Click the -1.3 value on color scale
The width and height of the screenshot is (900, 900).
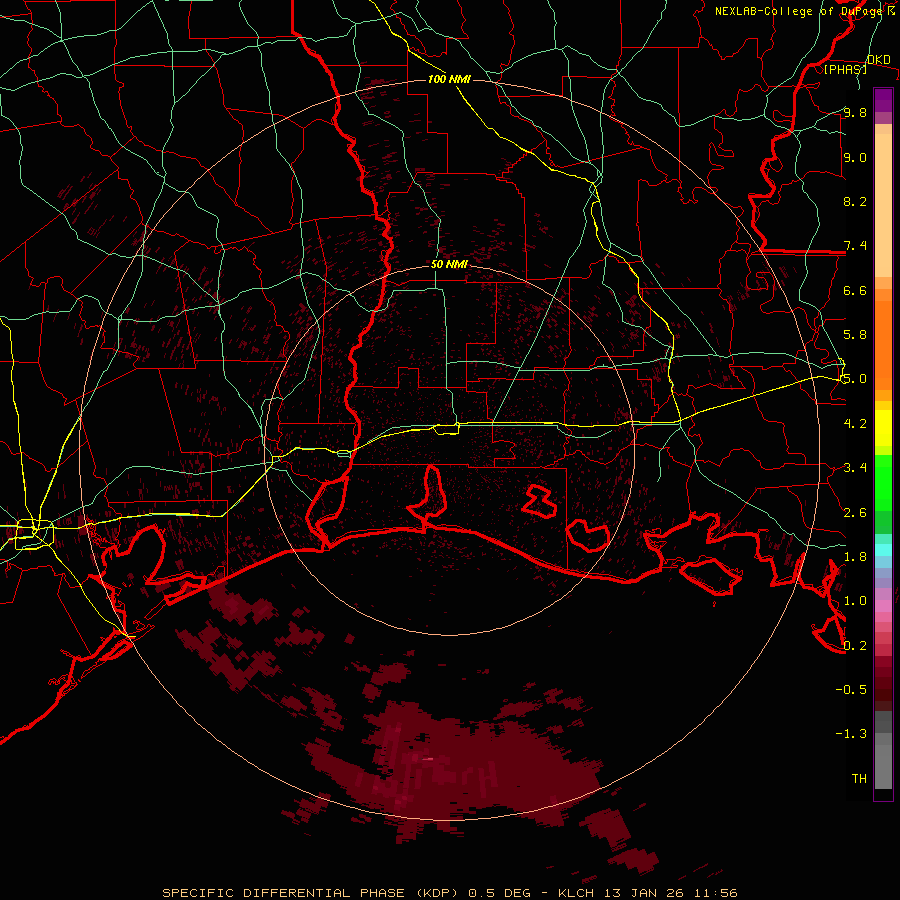coord(851,734)
